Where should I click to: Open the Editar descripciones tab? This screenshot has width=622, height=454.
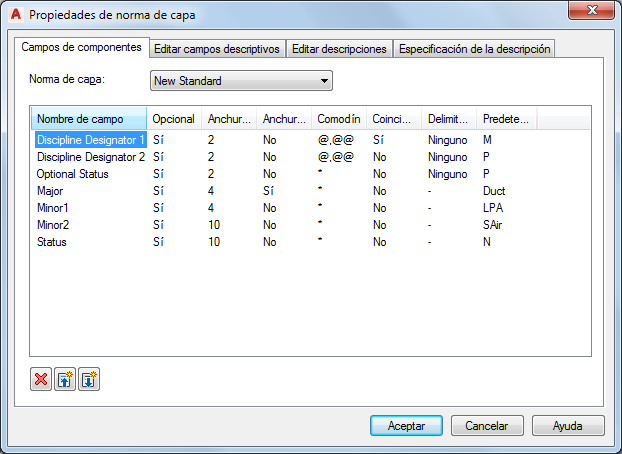coord(339,49)
